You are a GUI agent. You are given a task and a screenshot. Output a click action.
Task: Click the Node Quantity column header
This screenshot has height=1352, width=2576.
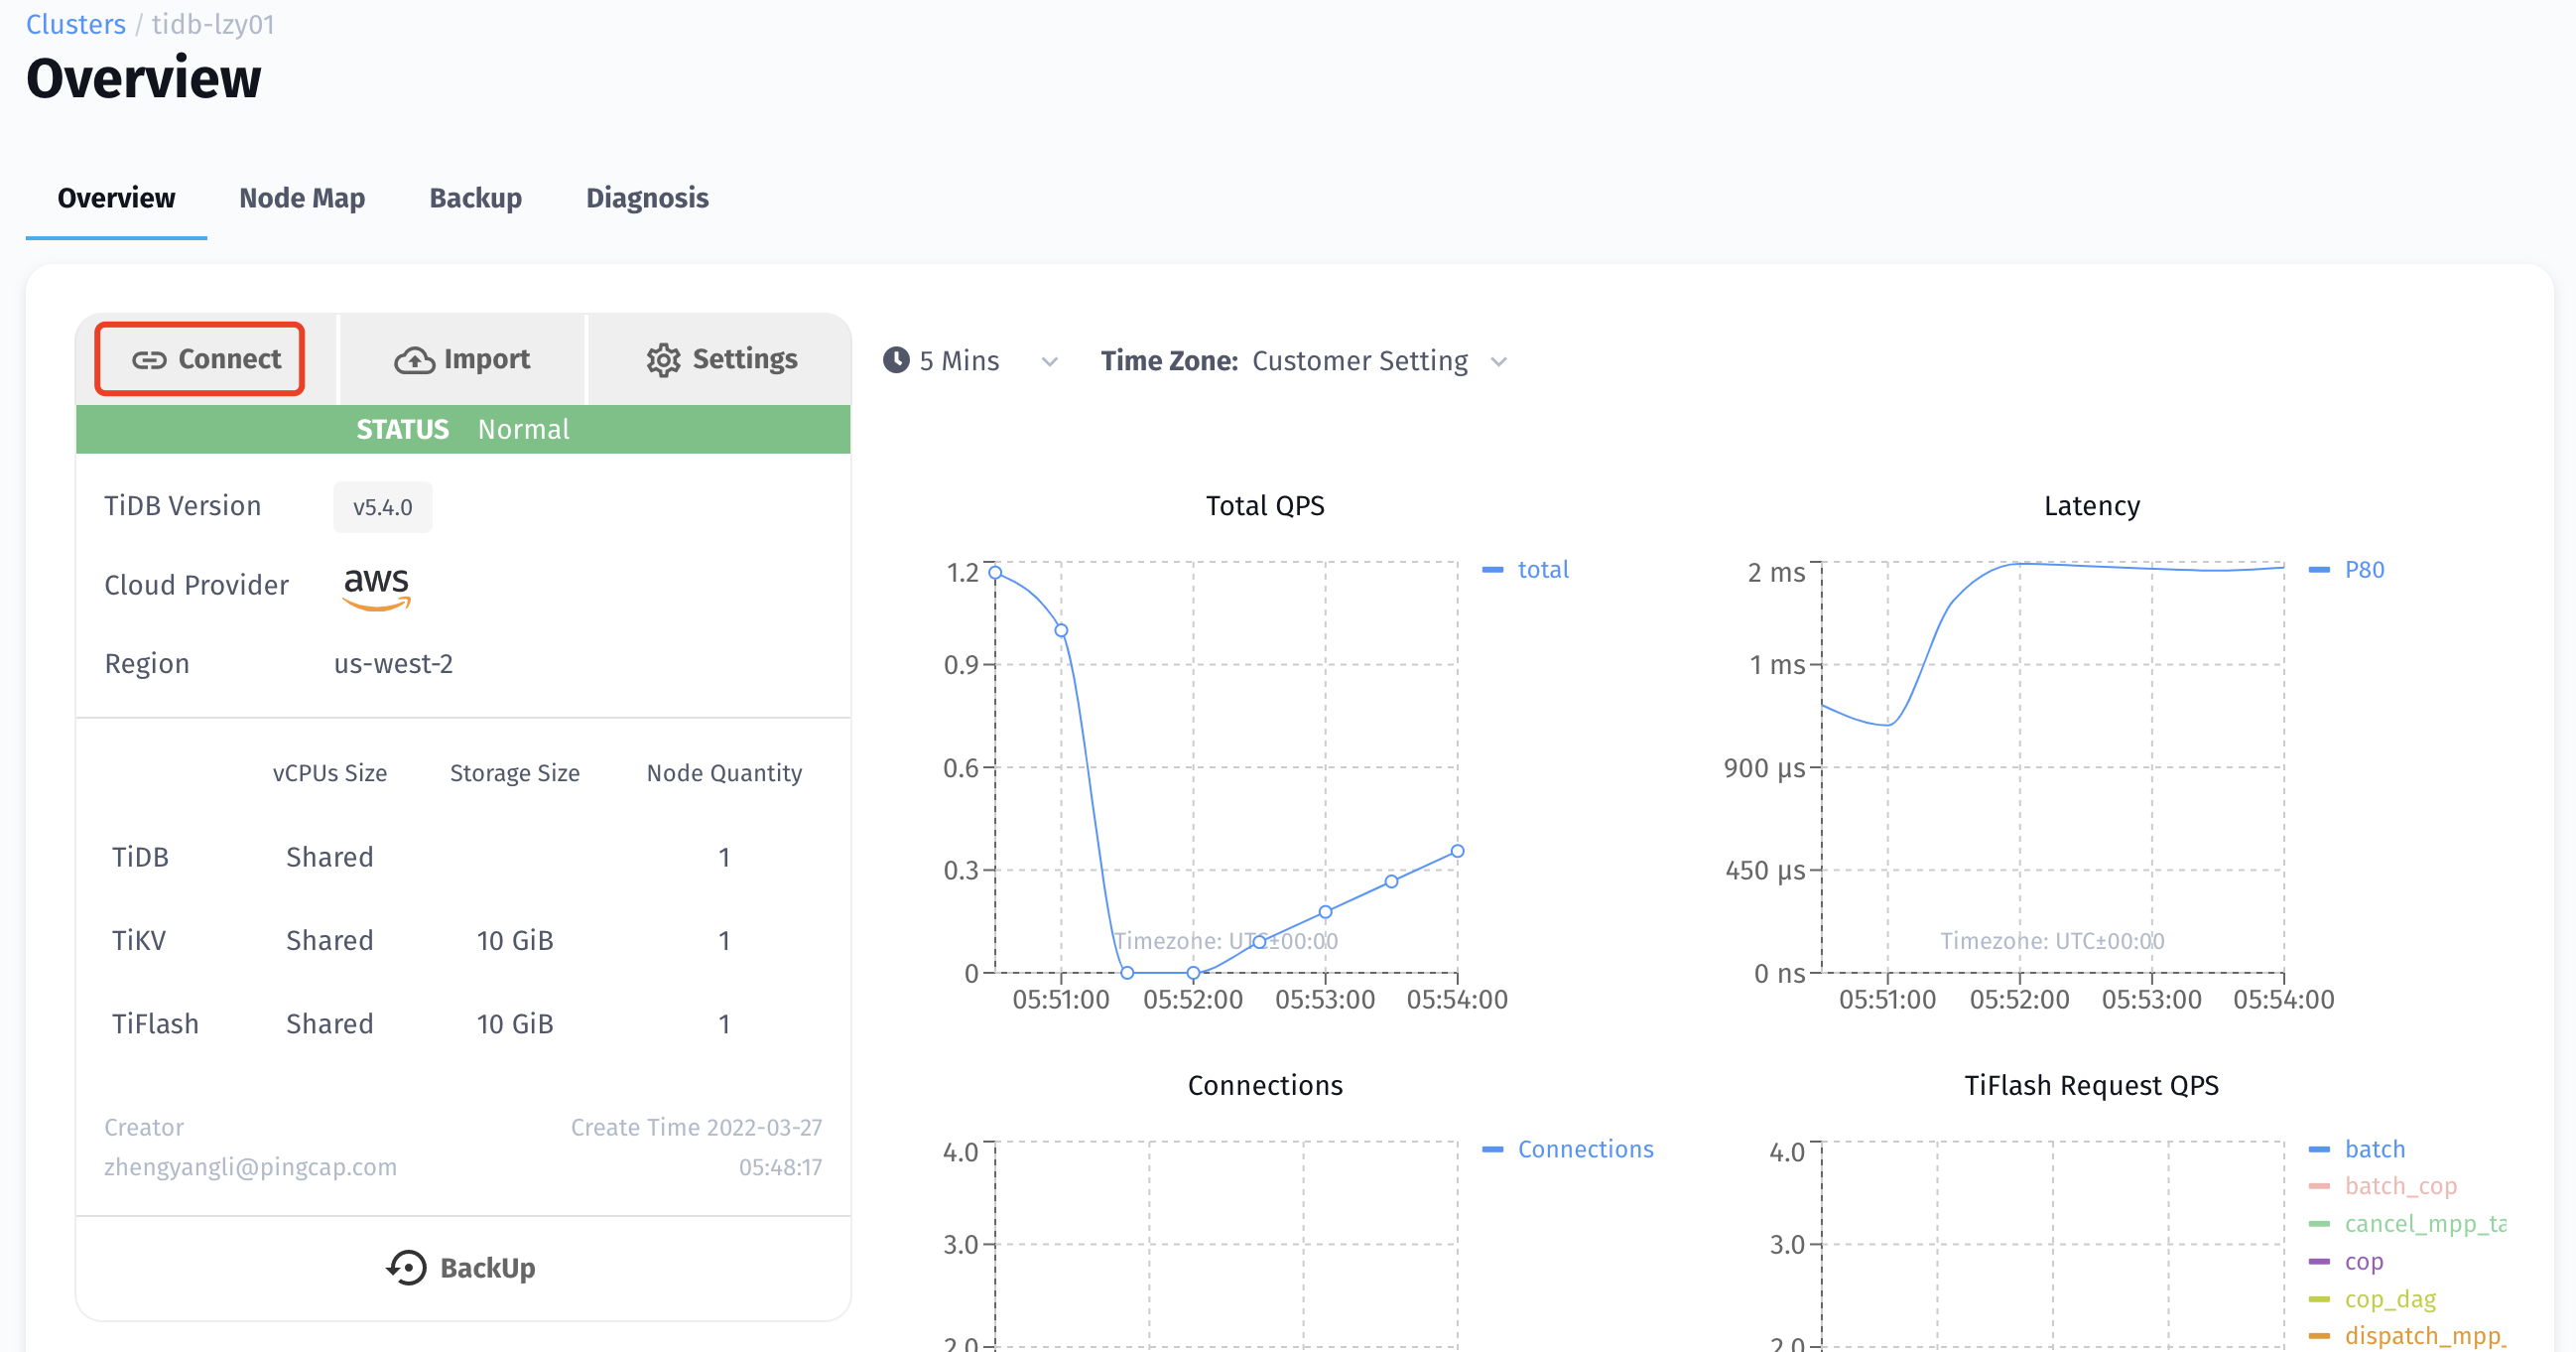click(x=724, y=773)
